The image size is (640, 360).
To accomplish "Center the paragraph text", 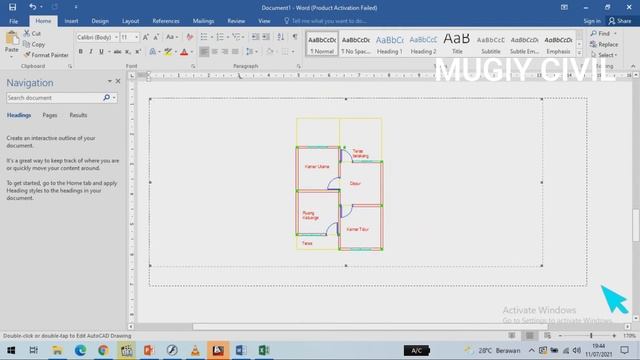I will [x=215, y=52].
